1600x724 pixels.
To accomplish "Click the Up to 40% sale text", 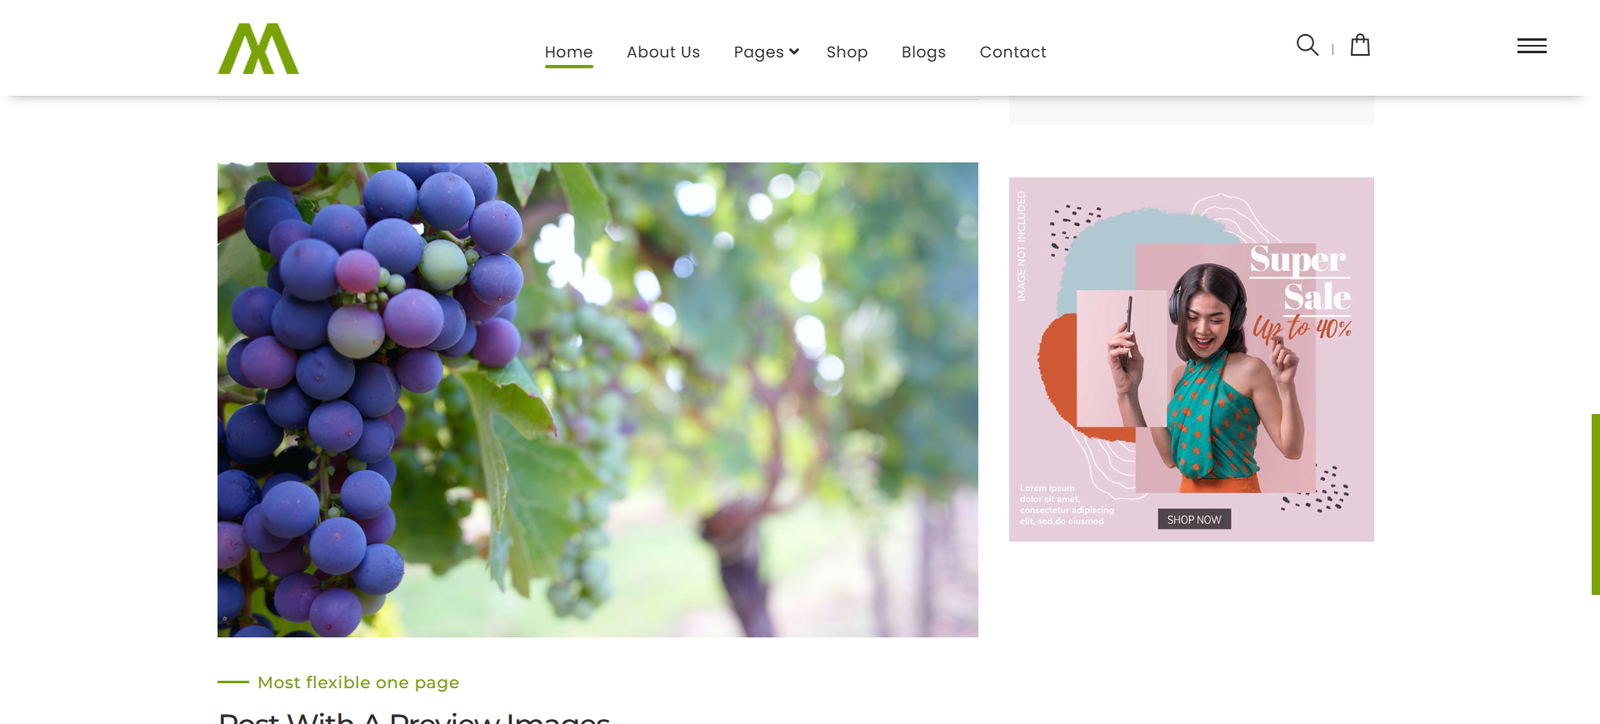I will (1302, 328).
